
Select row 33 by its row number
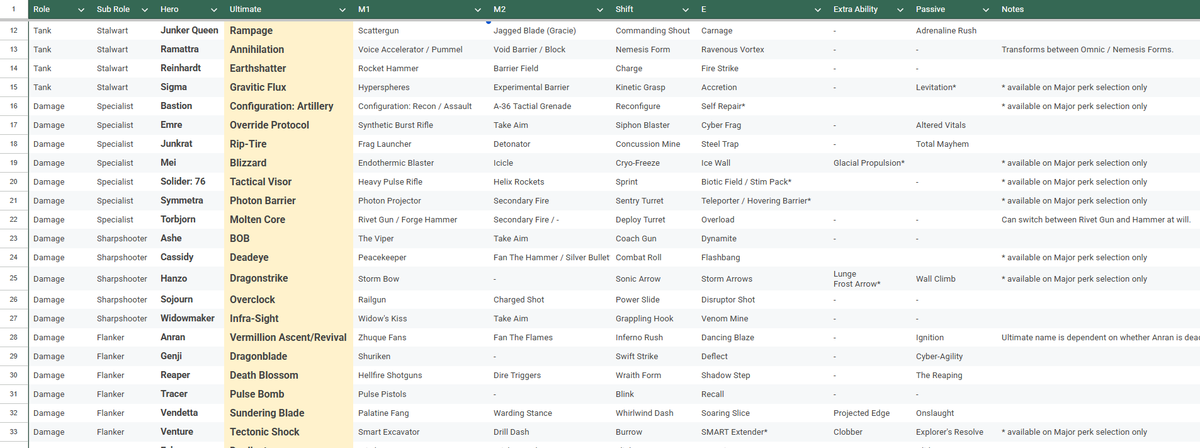point(14,432)
